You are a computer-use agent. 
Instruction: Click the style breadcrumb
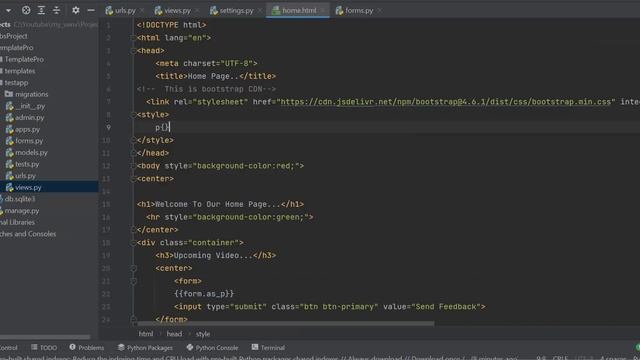click(x=203, y=334)
